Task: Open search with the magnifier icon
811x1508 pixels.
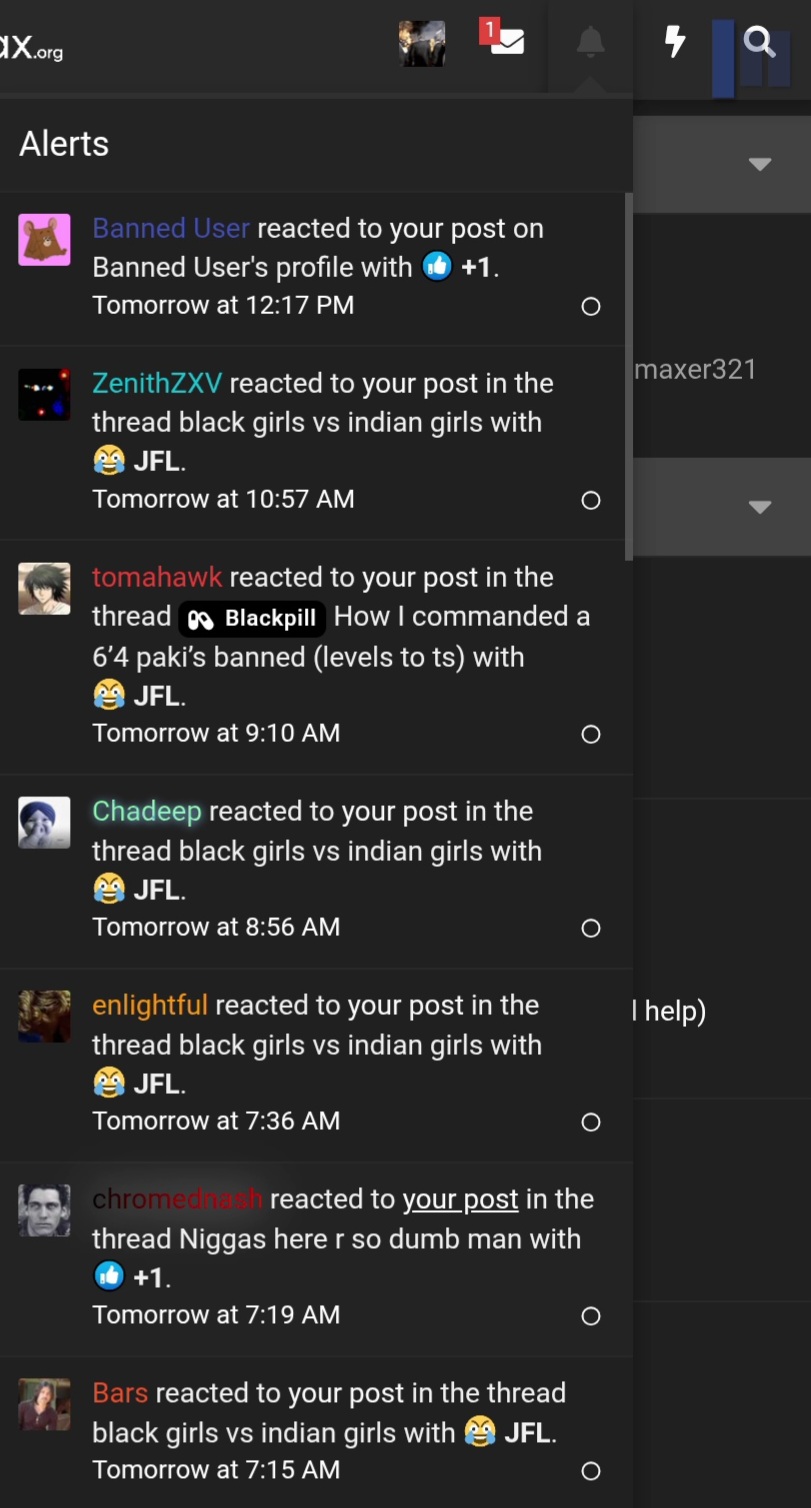Action: pos(760,42)
